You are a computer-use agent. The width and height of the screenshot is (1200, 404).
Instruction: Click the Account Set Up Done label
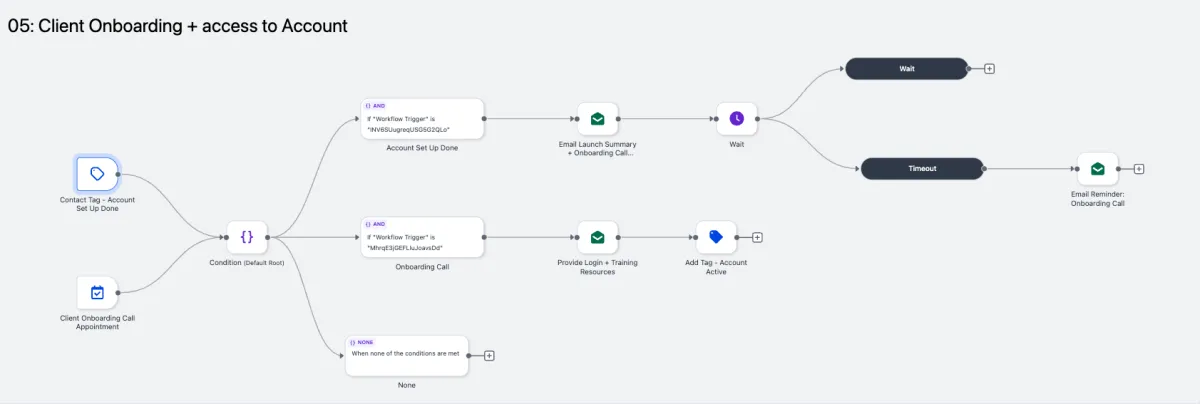pyautogui.click(x=422, y=148)
